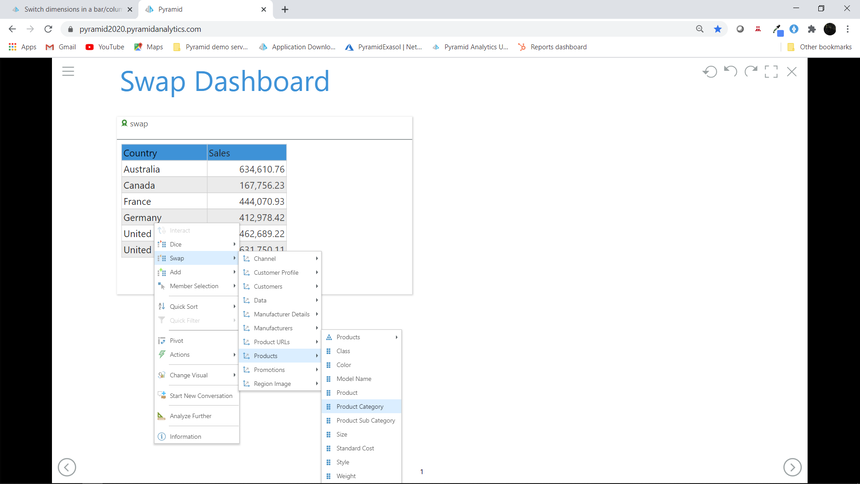The width and height of the screenshot is (860, 484).
Task: Click the undo arrow icon
Action: (730, 71)
